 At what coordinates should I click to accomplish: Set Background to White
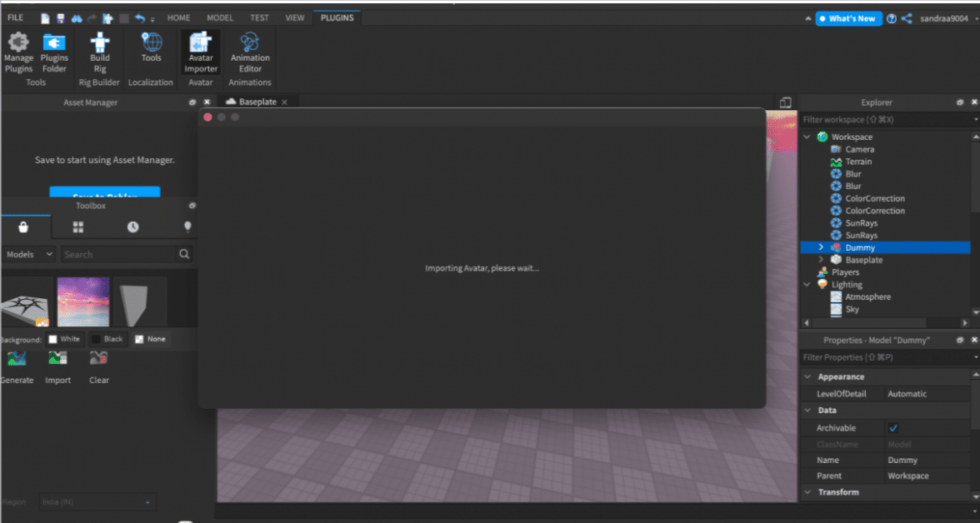(x=64, y=339)
